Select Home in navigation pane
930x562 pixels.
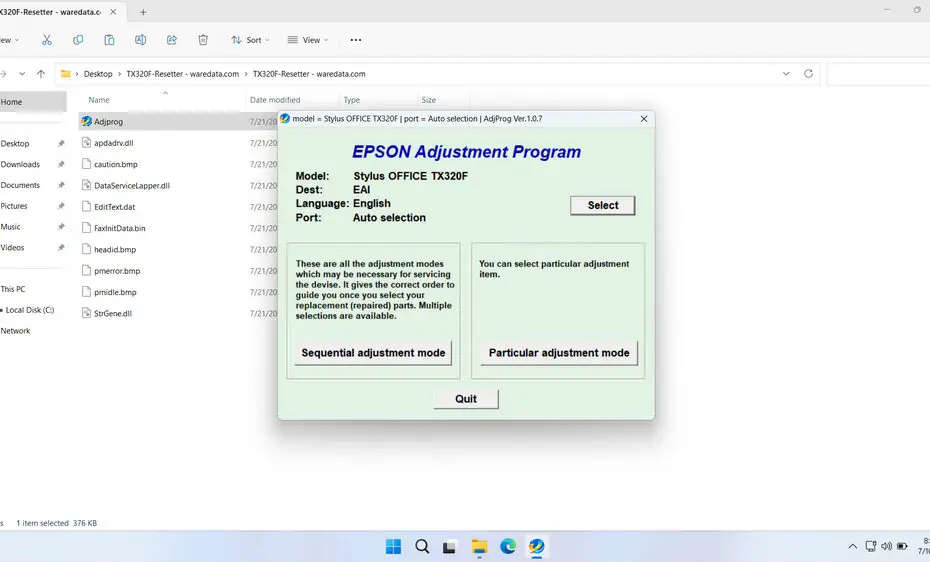pyautogui.click(x=33, y=102)
